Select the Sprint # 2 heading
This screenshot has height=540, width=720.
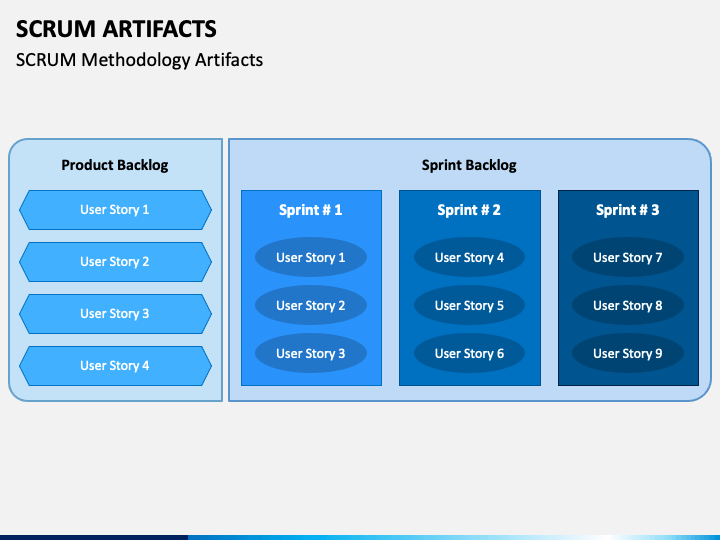click(x=469, y=210)
